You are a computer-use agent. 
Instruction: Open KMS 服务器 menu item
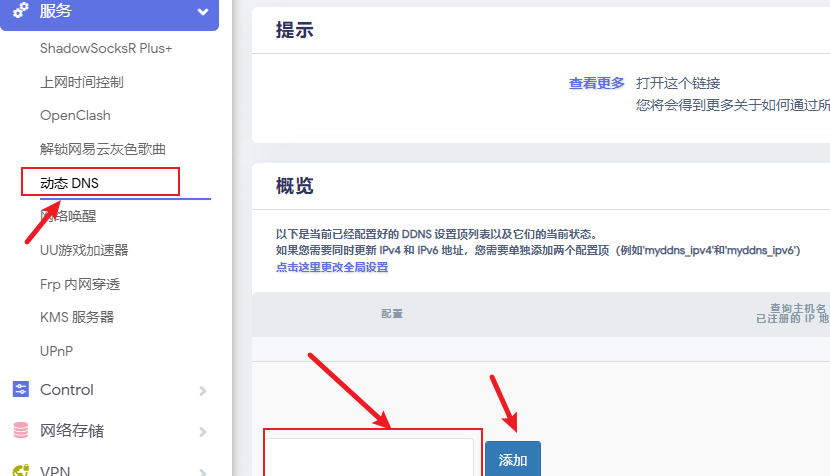77,317
